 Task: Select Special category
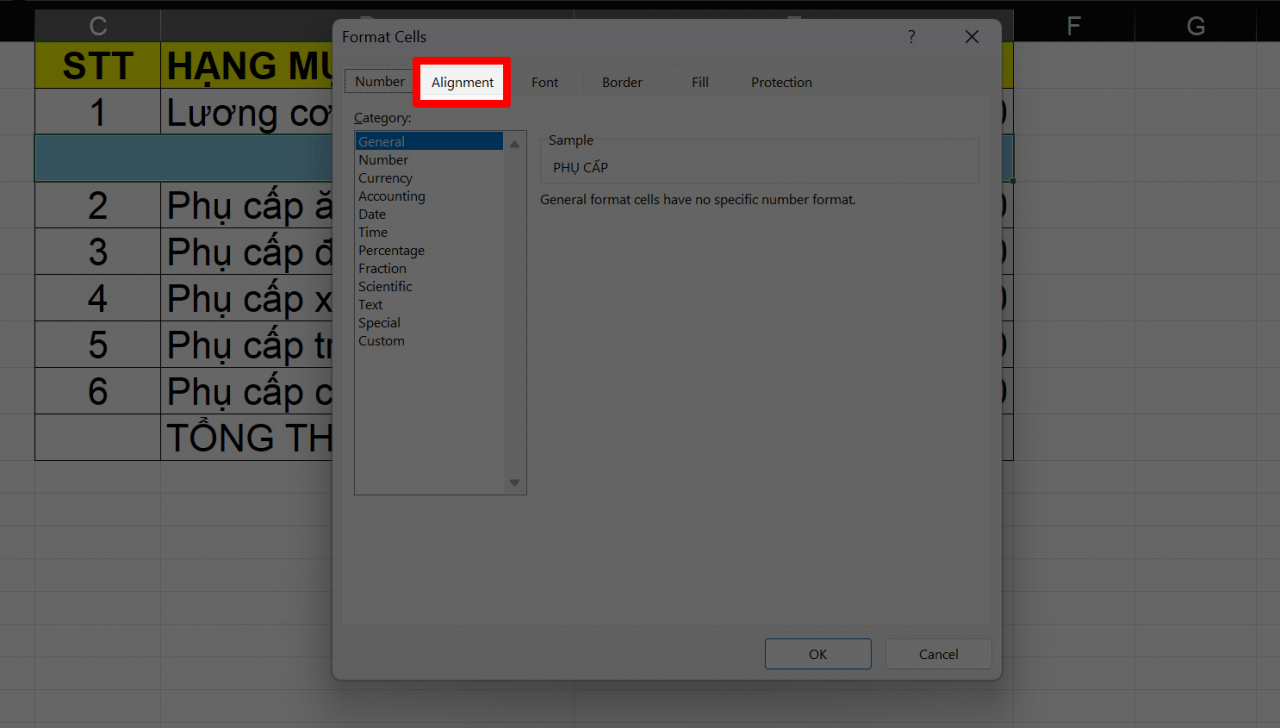[x=430, y=322]
